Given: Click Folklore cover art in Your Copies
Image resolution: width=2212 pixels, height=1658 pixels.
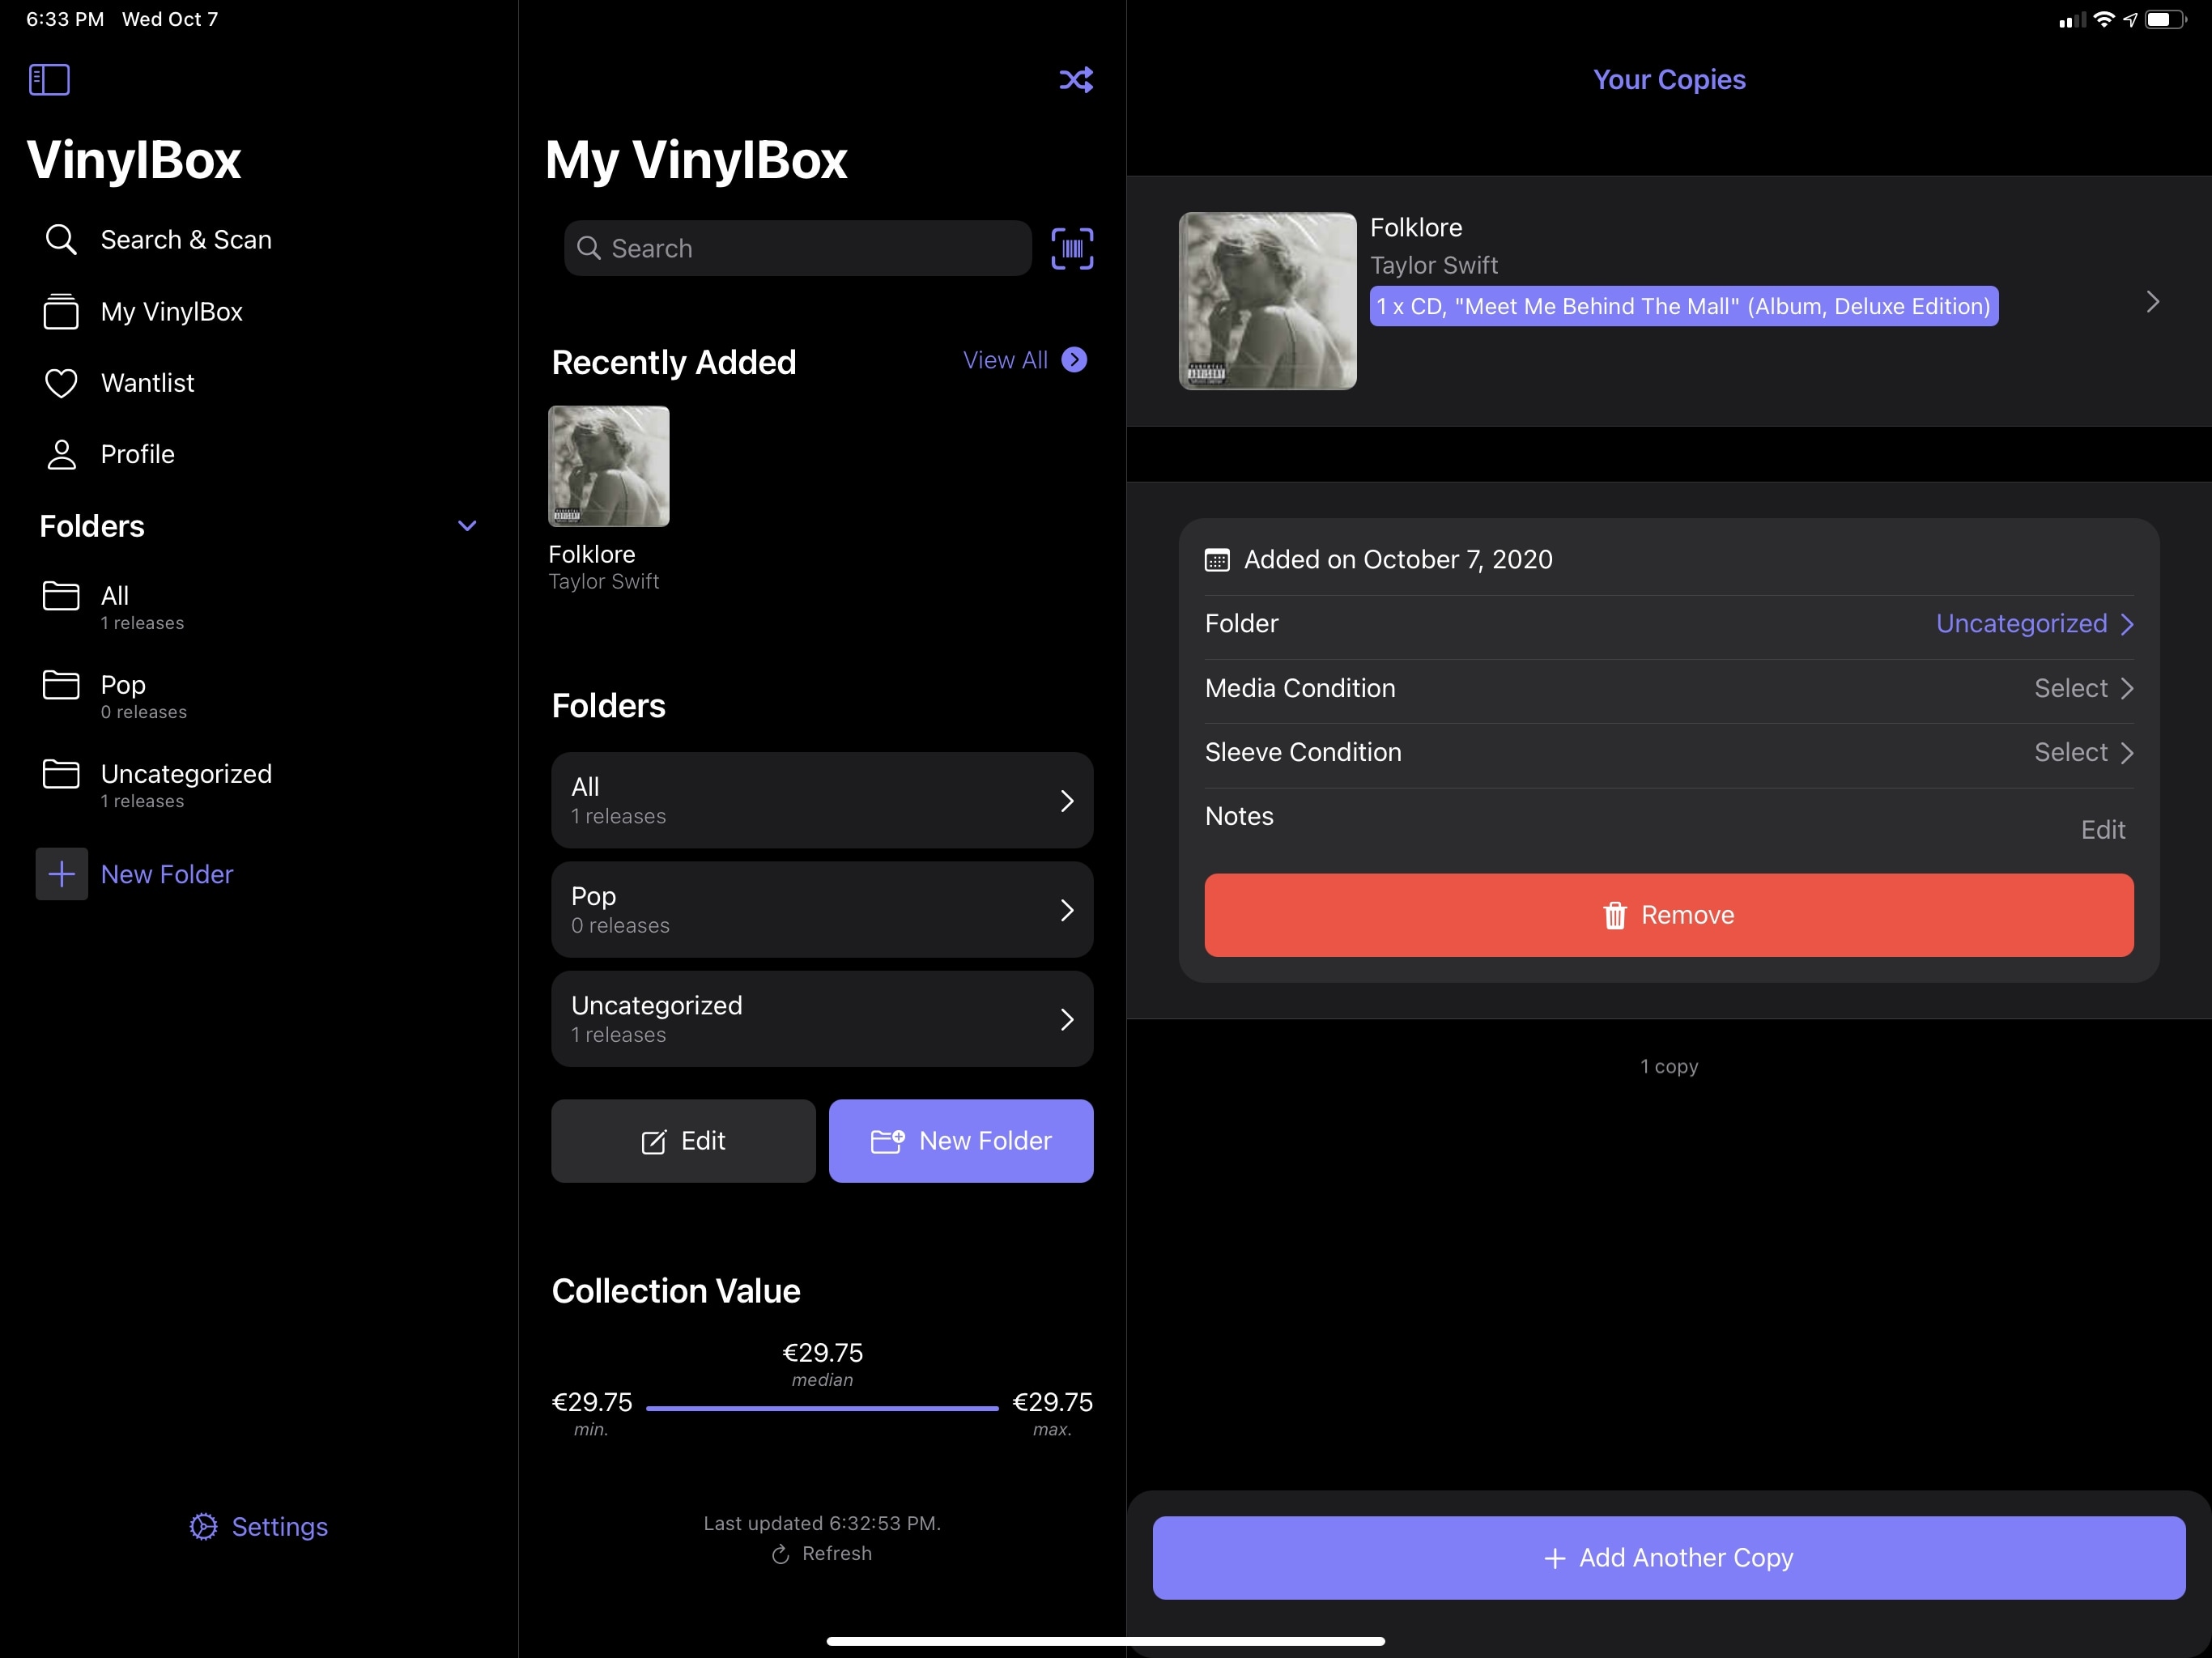Looking at the screenshot, I should [1268, 301].
